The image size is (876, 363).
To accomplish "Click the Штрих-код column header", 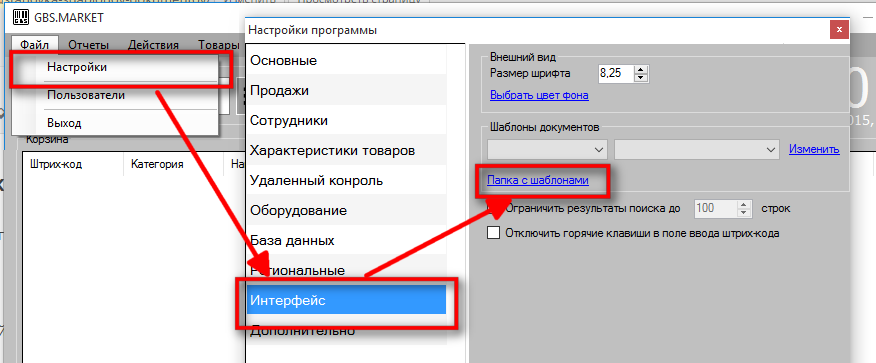I will pyautogui.click(x=57, y=165).
